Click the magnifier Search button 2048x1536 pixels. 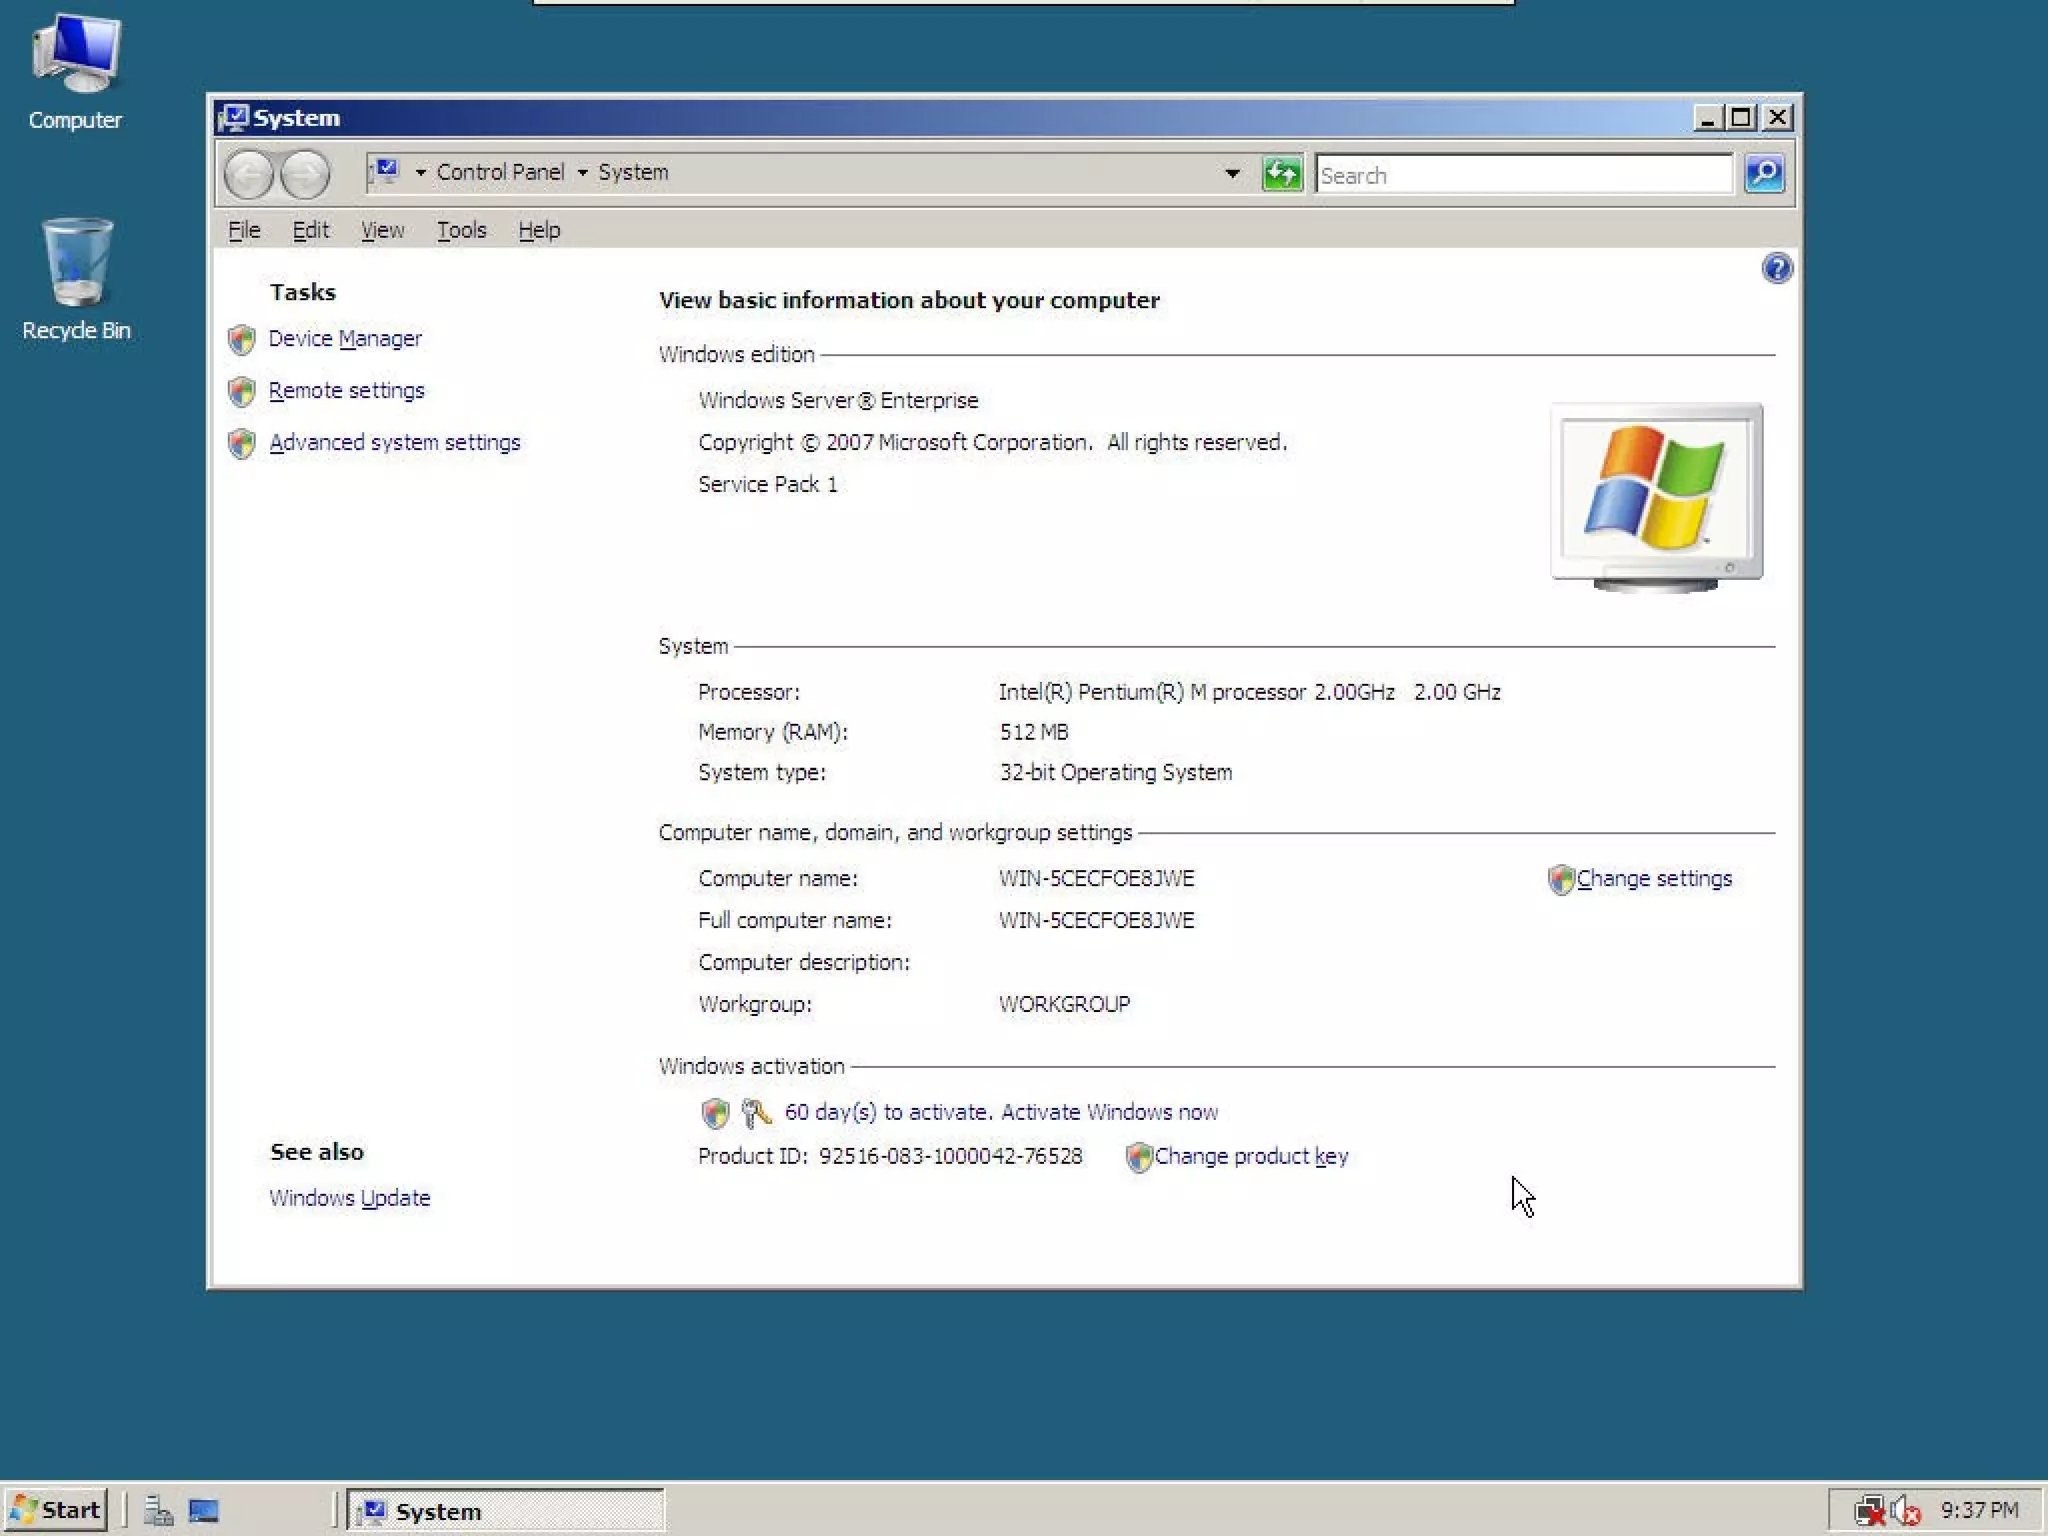(x=1764, y=174)
